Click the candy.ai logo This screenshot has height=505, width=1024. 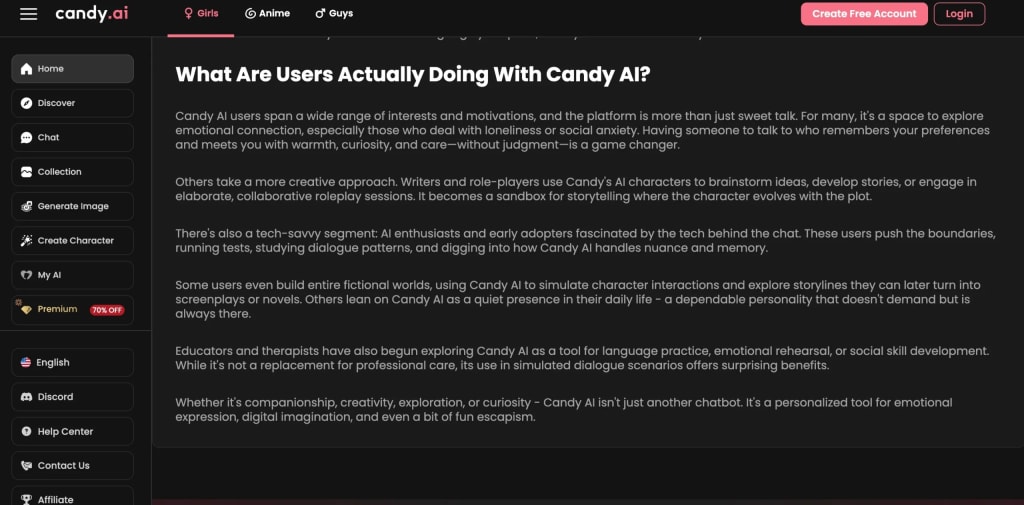coord(91,14)
